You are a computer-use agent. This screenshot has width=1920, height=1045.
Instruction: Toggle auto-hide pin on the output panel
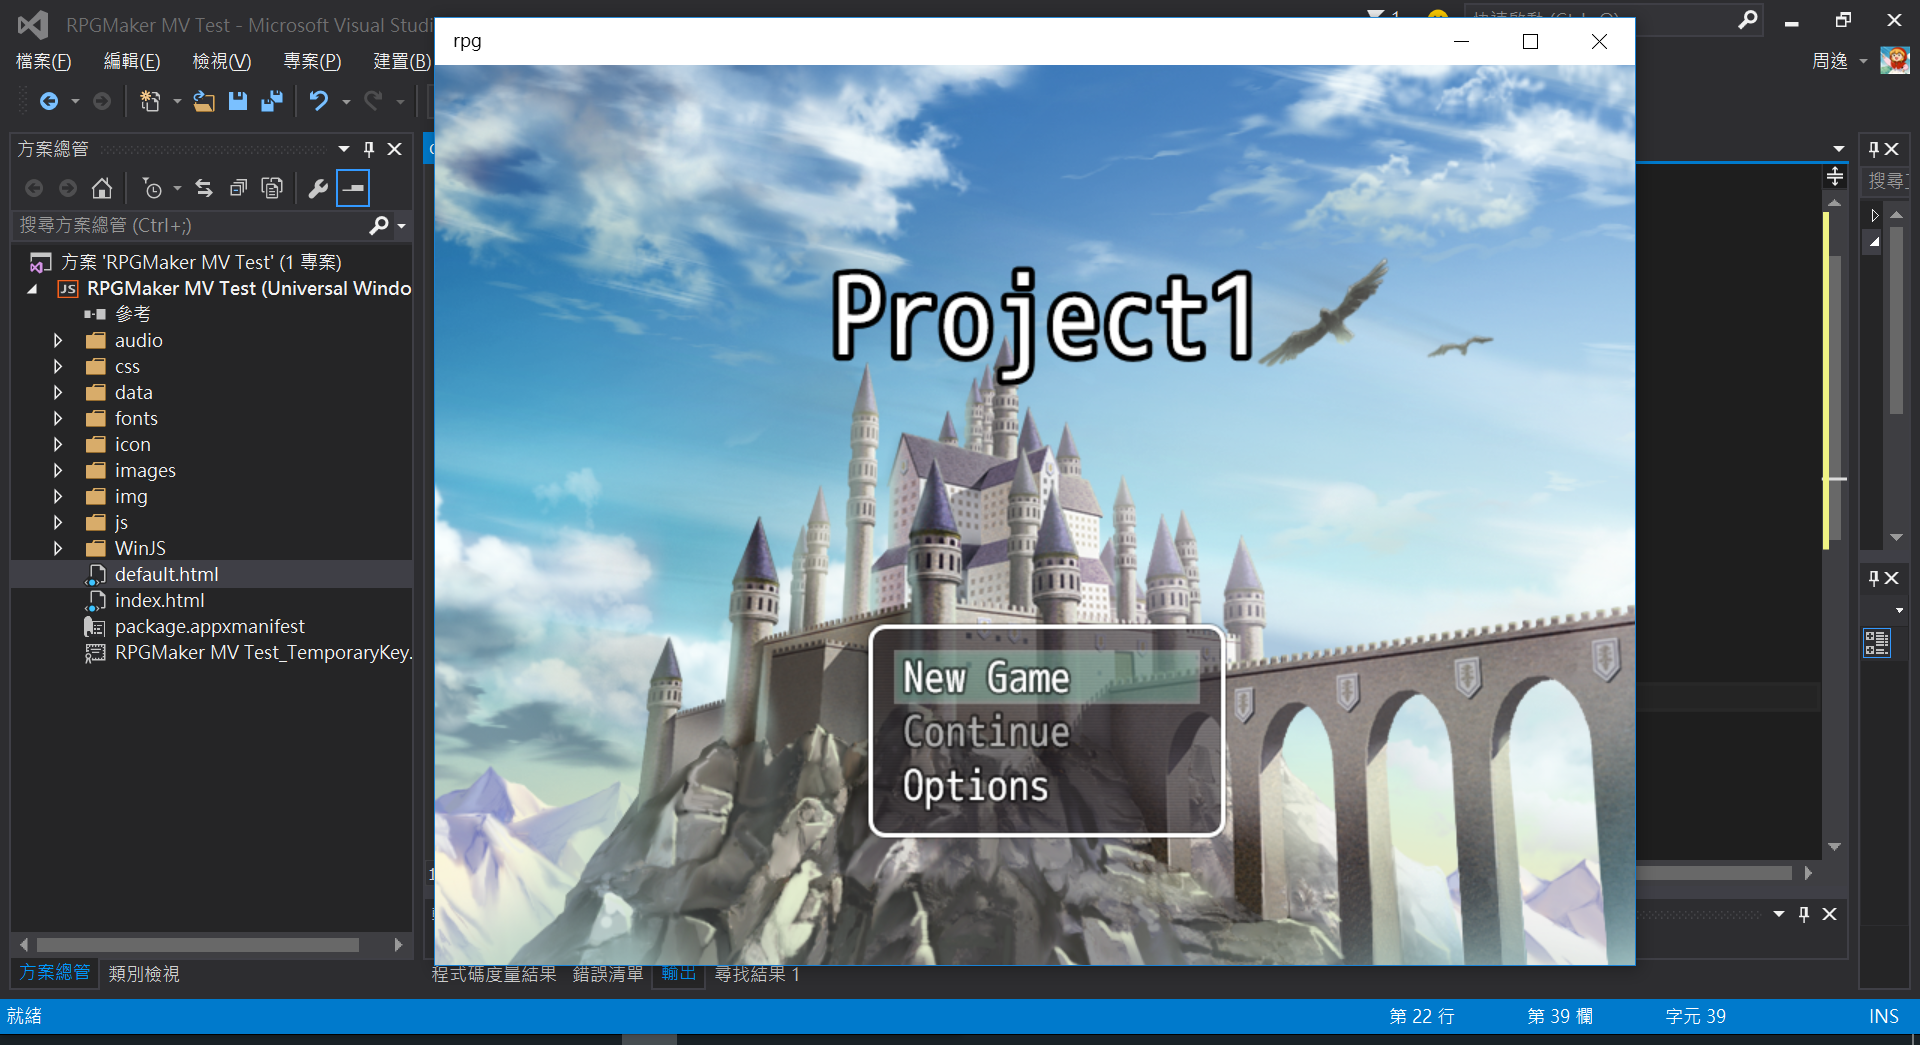(1804, 914)
